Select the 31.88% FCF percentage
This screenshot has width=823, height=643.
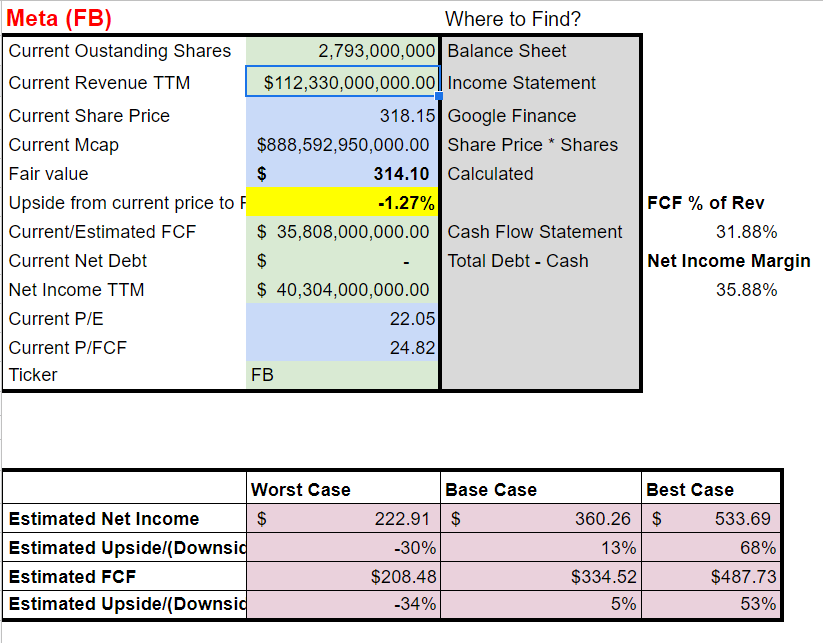coord(746,231)
